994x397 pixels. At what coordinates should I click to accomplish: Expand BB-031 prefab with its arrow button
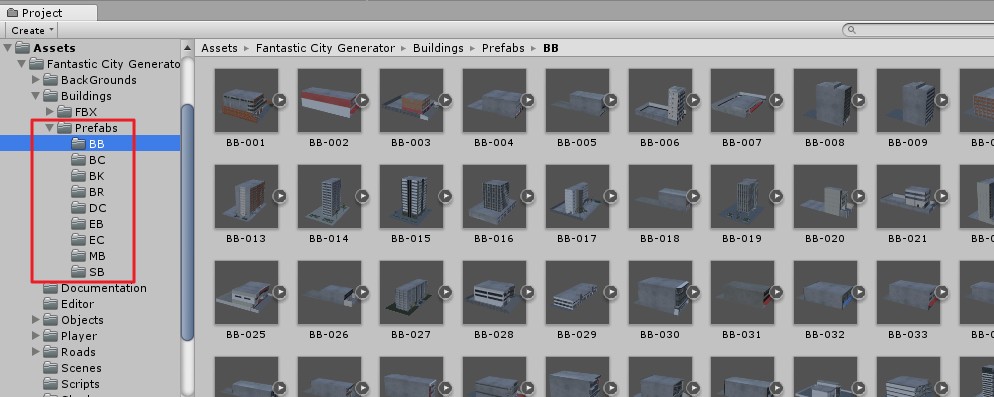point(777,292)
